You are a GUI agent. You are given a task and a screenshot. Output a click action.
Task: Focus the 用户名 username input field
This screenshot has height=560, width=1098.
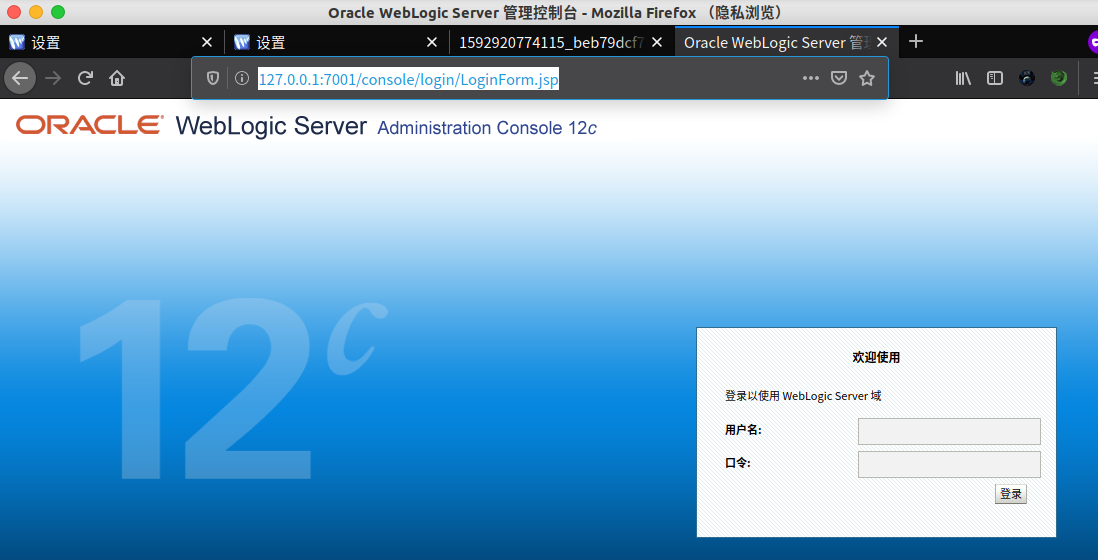[x=949, y=431]
